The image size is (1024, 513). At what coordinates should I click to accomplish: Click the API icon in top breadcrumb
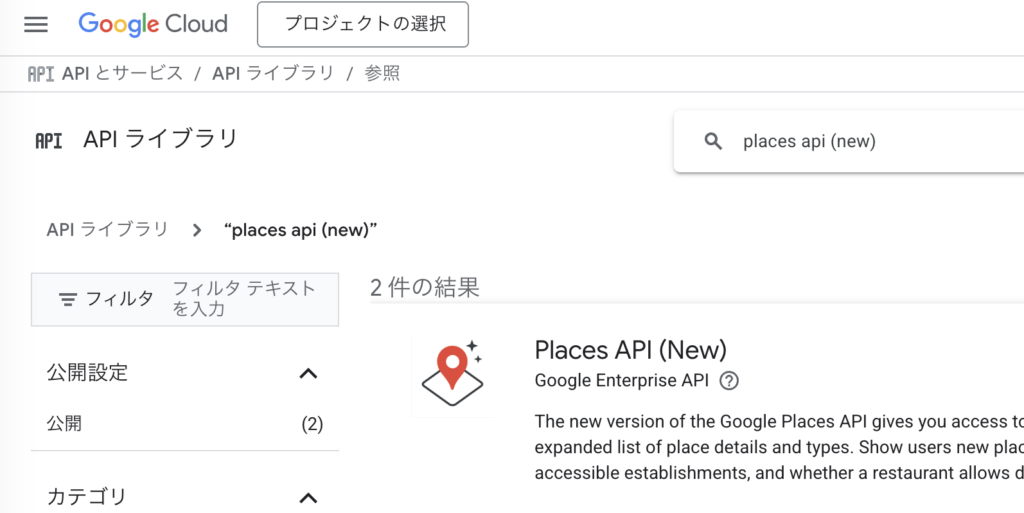pyautogui.click(x=41, y=74)
